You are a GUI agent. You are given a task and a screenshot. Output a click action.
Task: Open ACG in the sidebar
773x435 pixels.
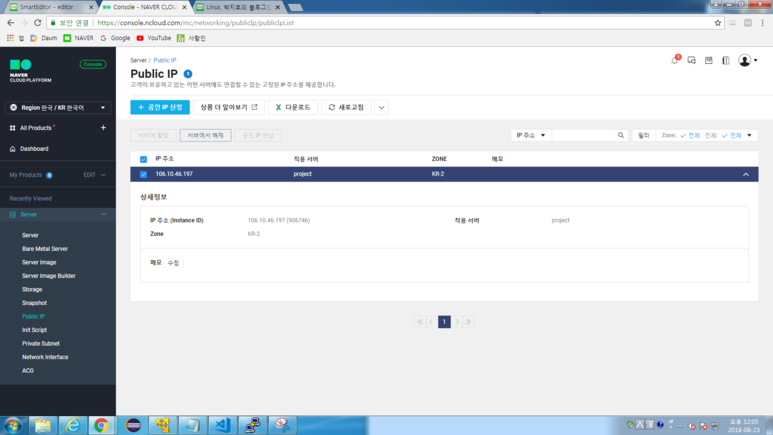[28, 370]
